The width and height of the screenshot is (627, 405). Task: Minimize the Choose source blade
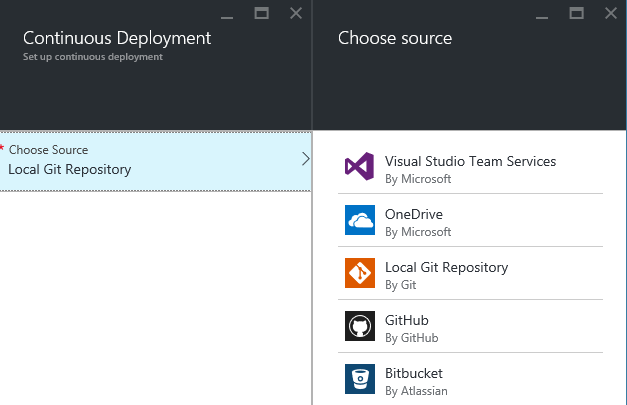(x=543, y=14)
